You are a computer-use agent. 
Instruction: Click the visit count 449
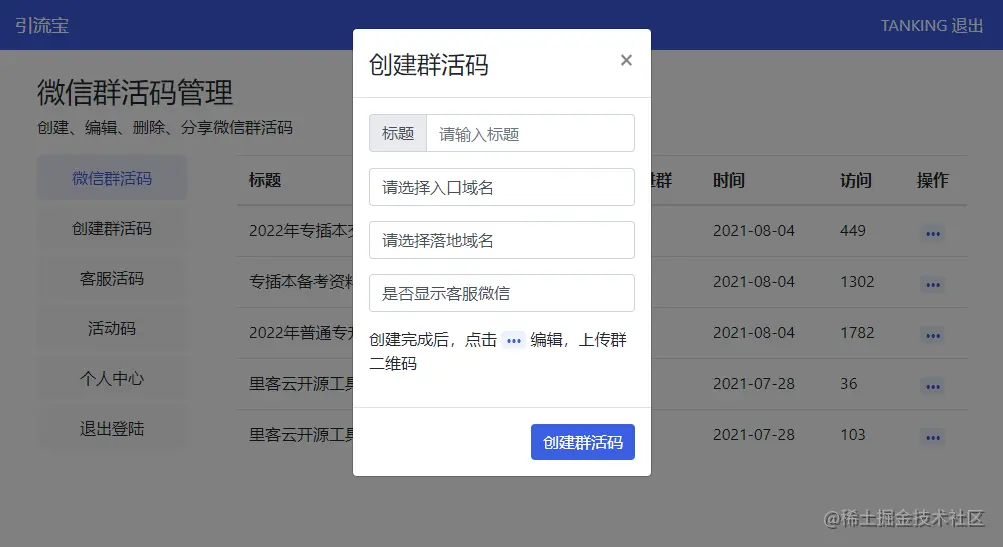pyautogui.click(x=853, y=230)
